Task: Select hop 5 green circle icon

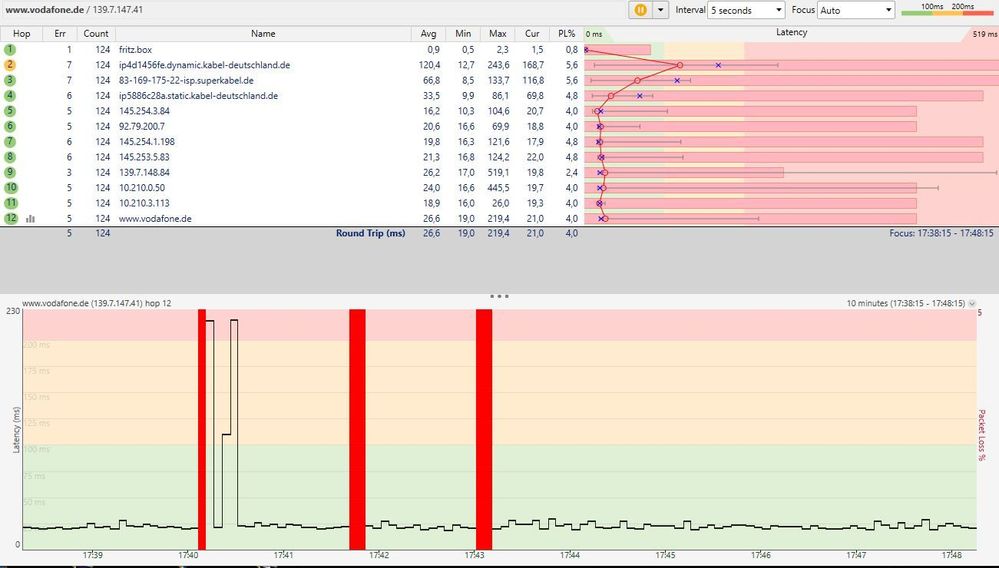Action: 10,111
